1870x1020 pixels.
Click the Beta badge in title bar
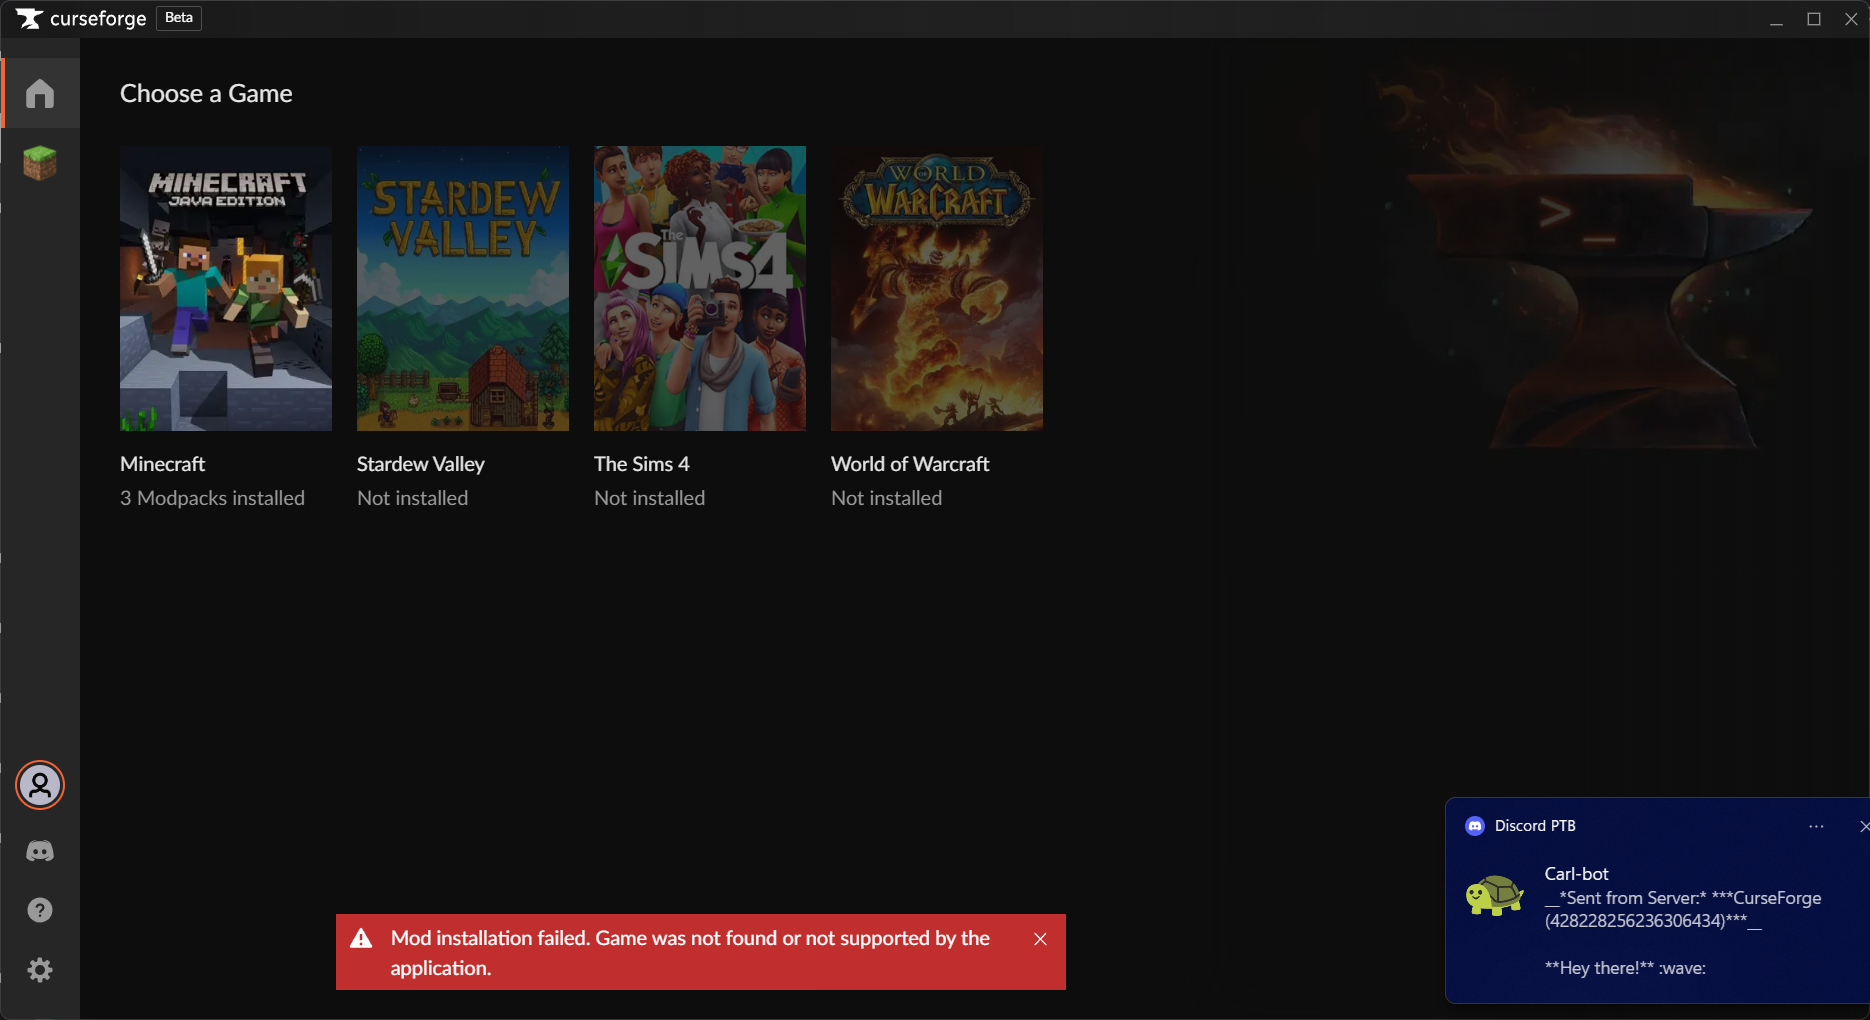179,18
